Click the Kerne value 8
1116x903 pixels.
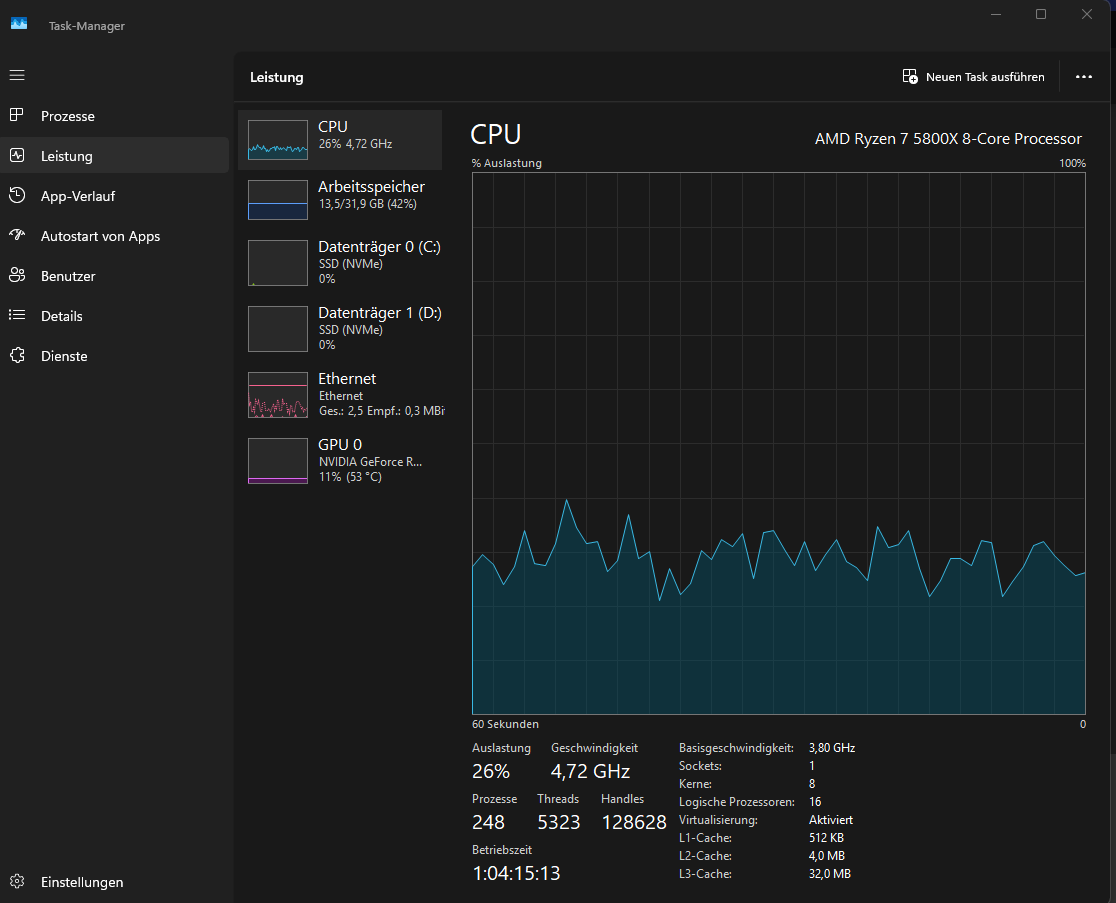coord(812,783)
